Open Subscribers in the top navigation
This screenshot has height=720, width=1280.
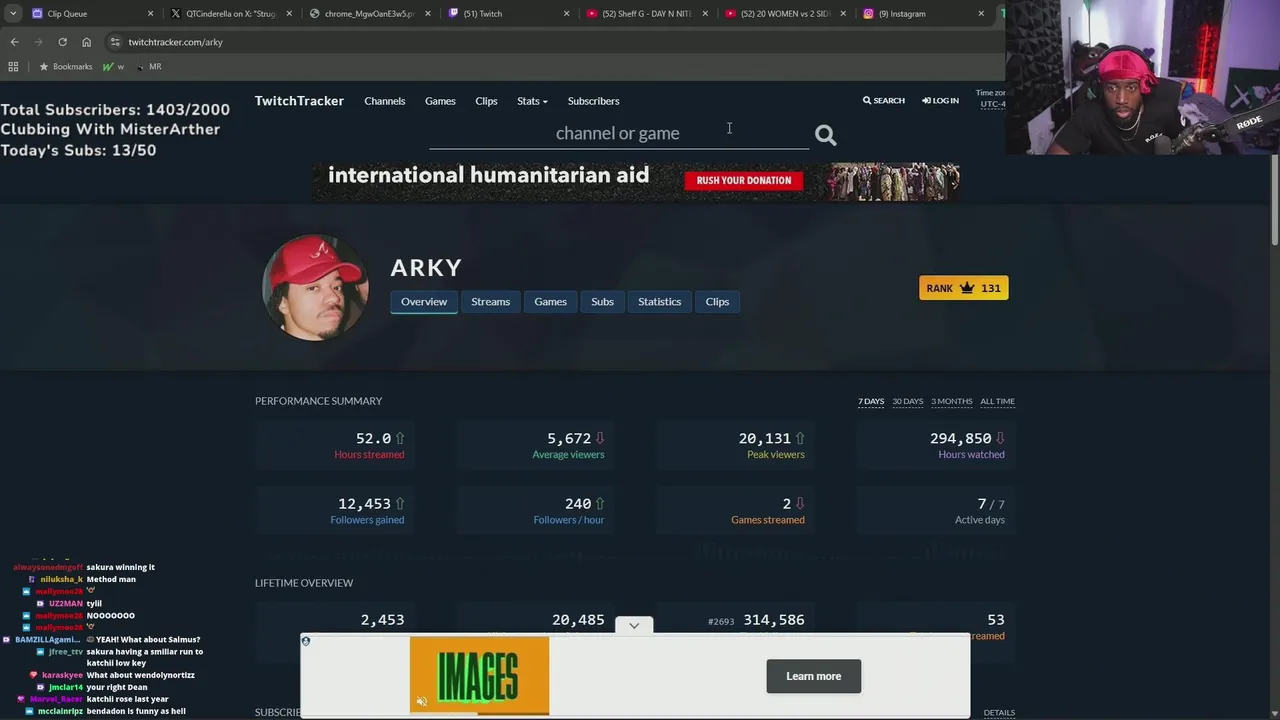[593, 101]
